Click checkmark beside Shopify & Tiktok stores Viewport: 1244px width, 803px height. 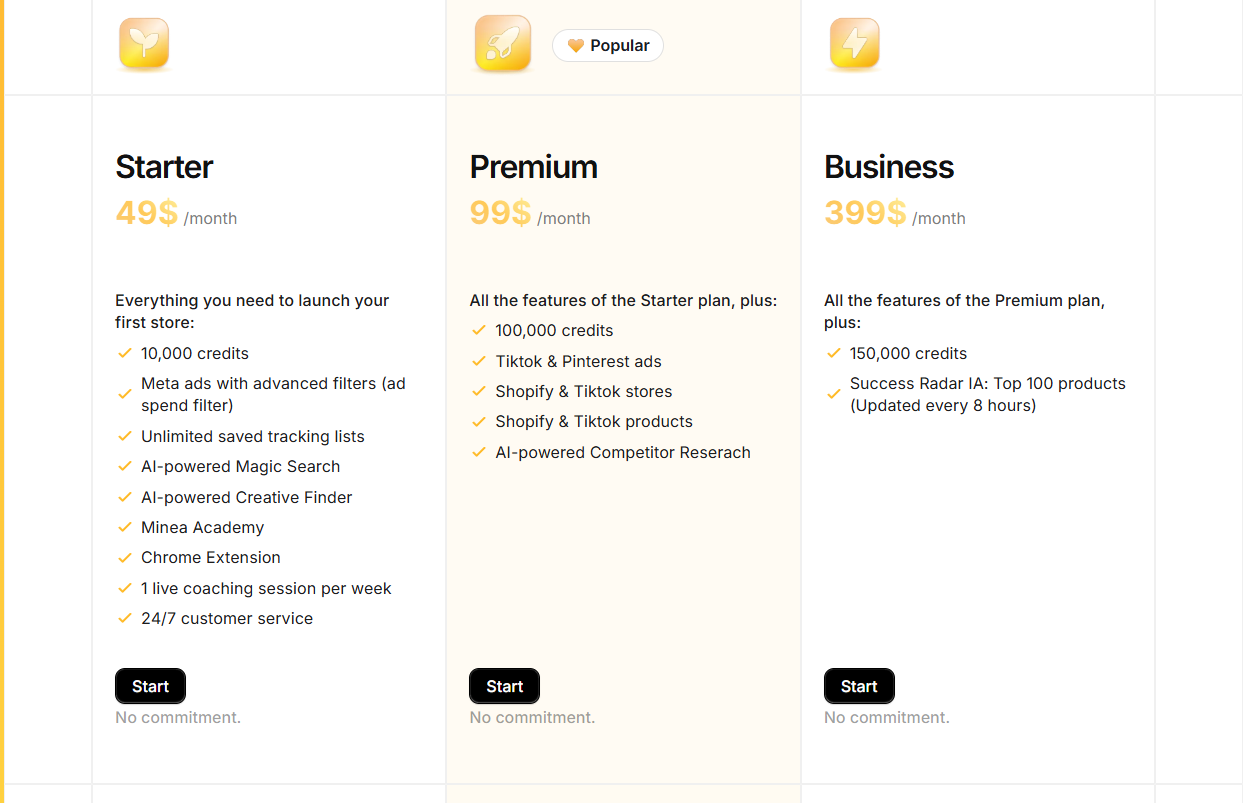tap(479, 391)
